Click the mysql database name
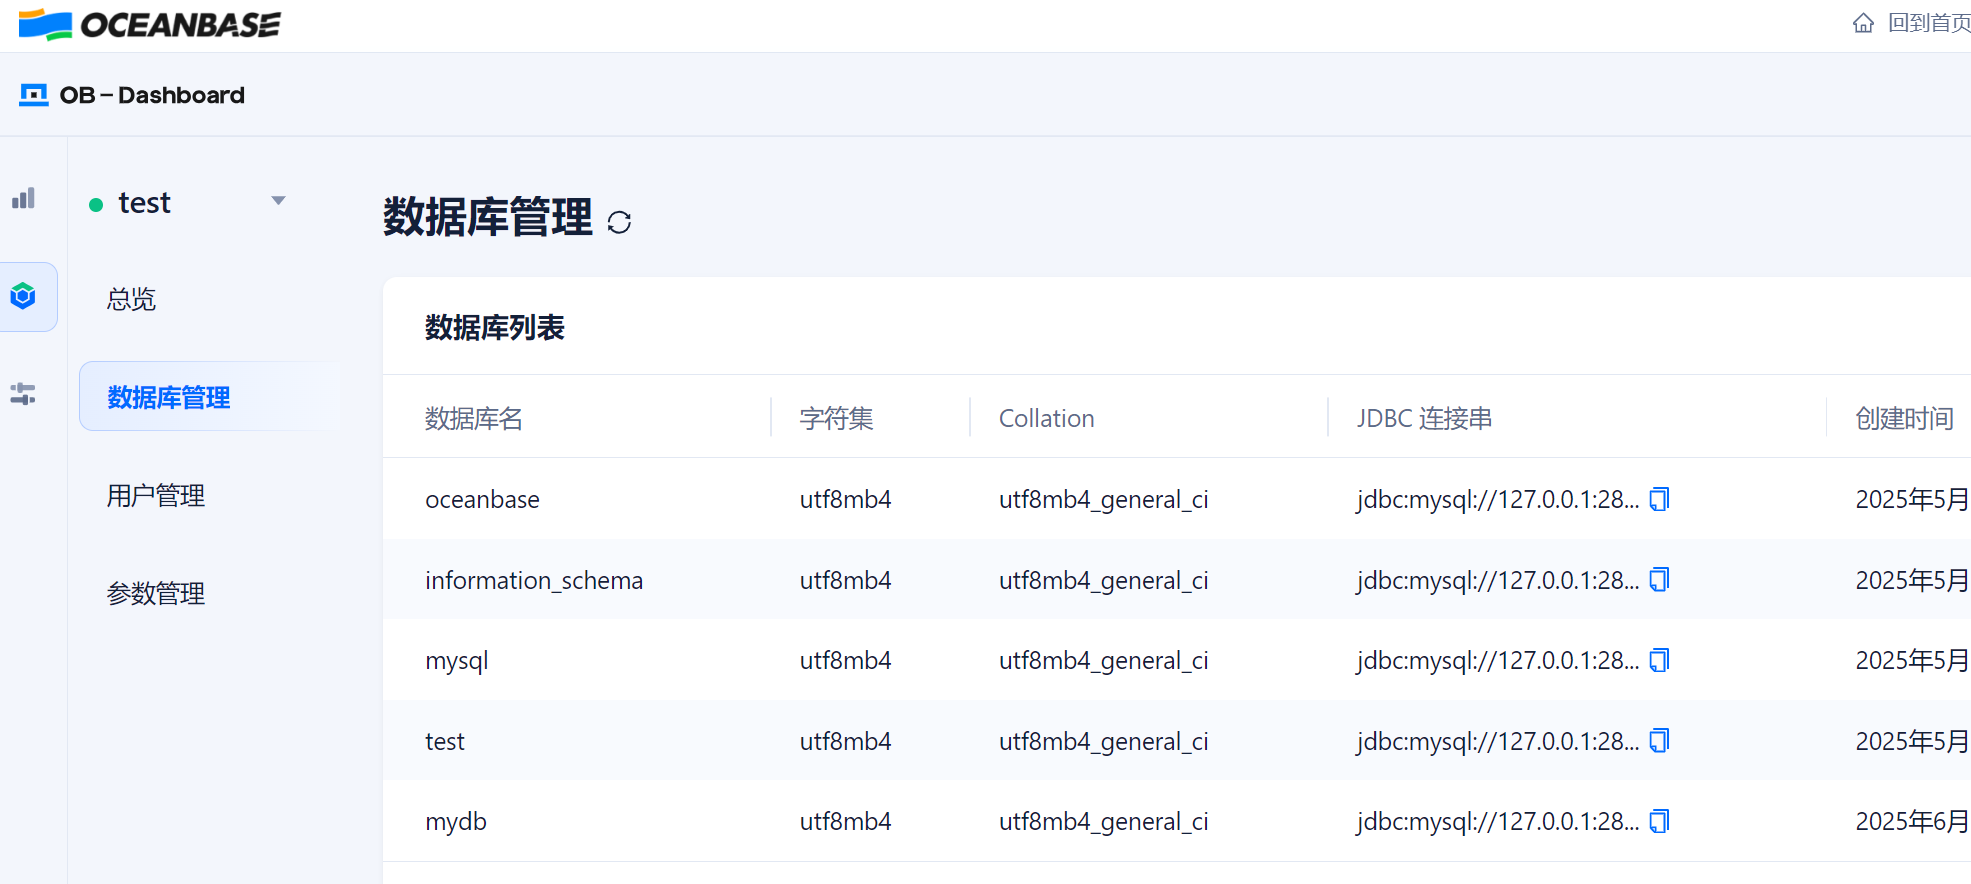 click(457, 661)
